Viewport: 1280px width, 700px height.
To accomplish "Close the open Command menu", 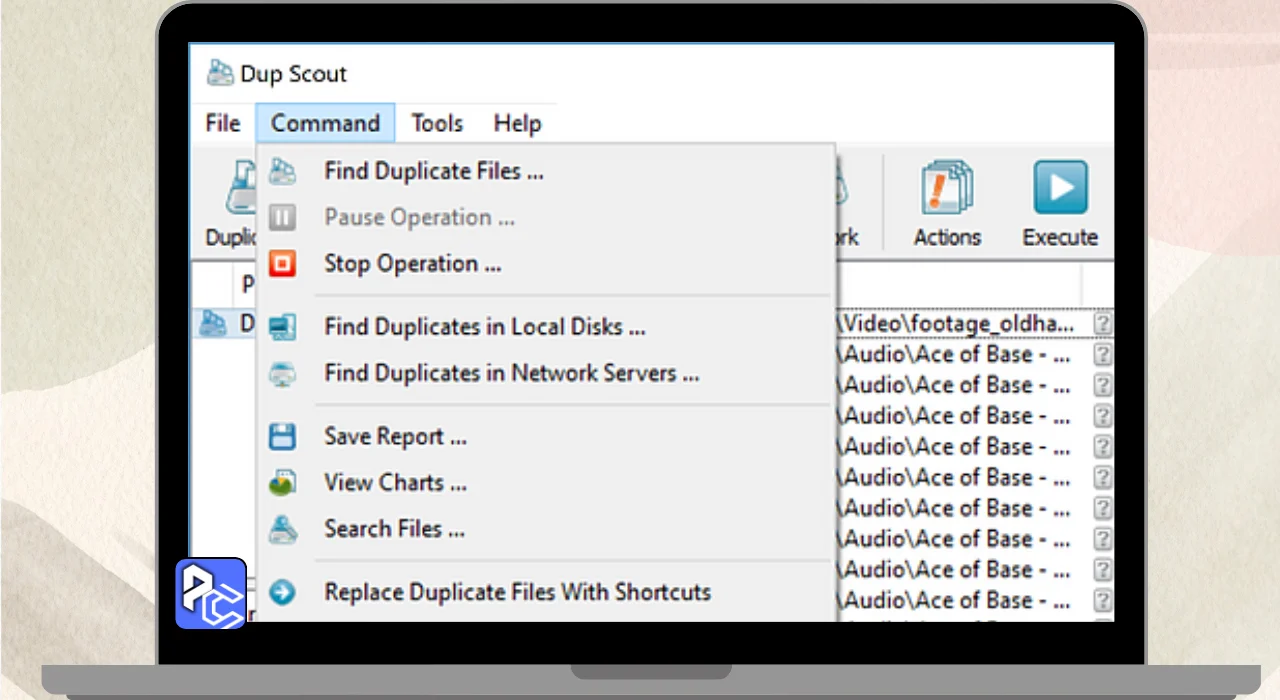I will click(325, 124).
